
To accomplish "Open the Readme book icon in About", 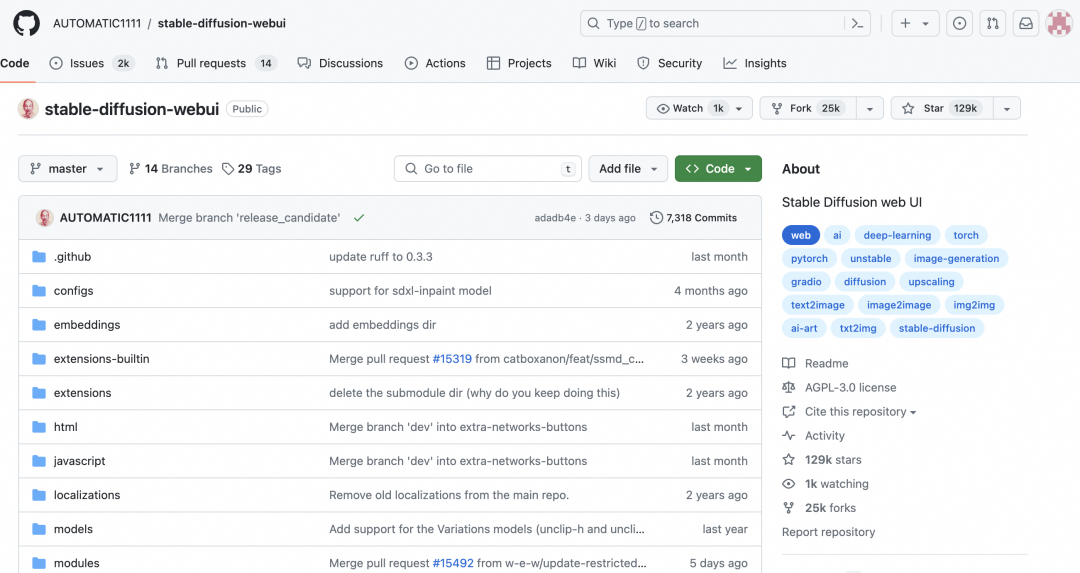I will click(789, 363).
